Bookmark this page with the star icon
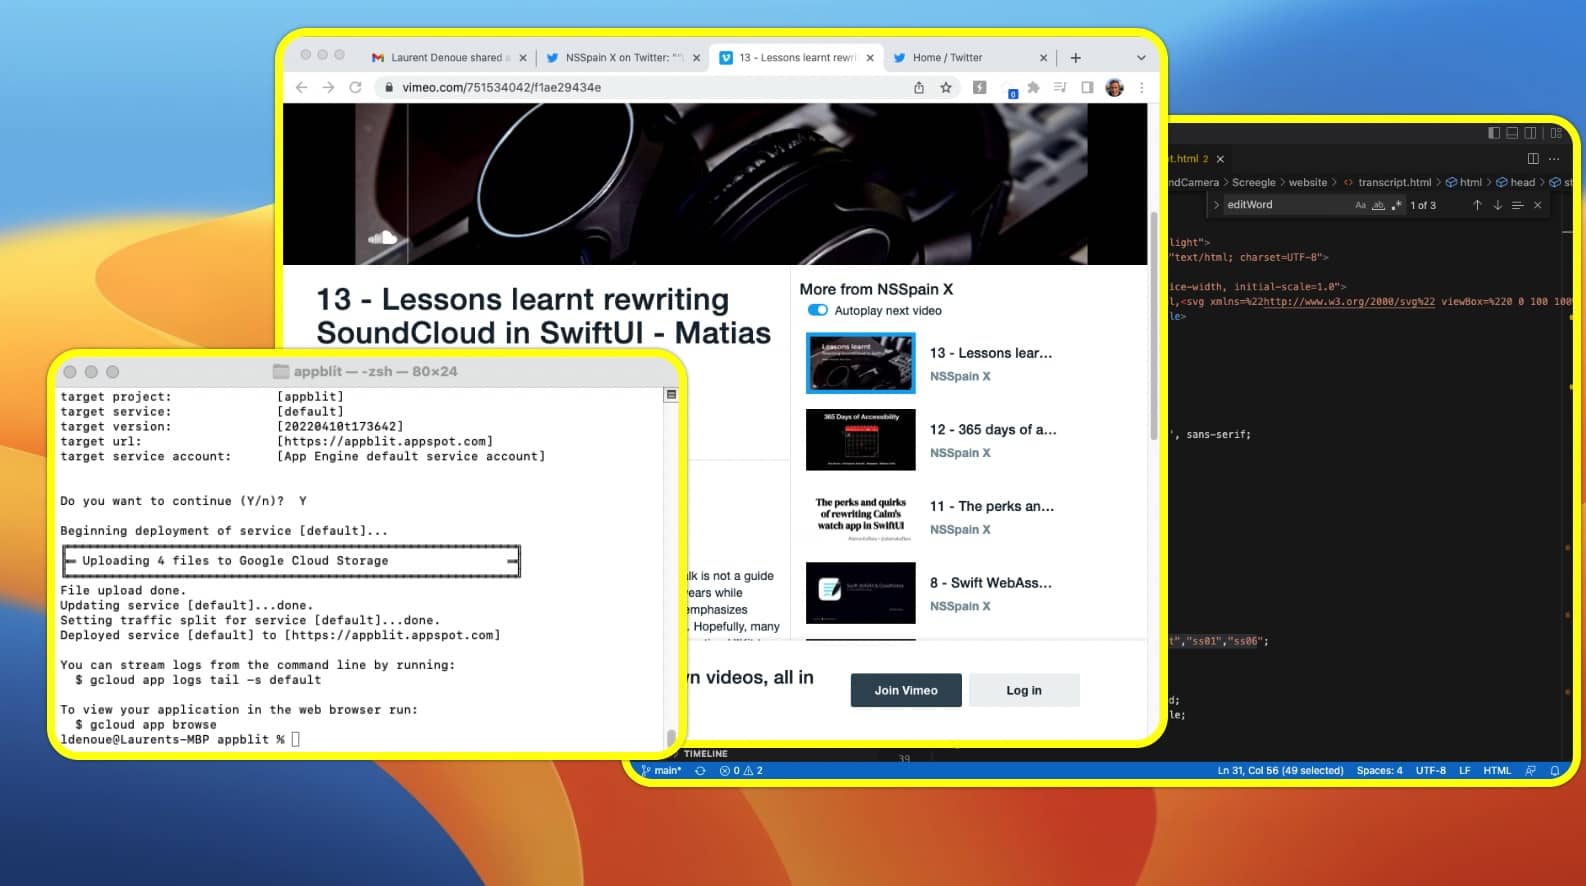Screen dimensions: 1586x886 946,87
